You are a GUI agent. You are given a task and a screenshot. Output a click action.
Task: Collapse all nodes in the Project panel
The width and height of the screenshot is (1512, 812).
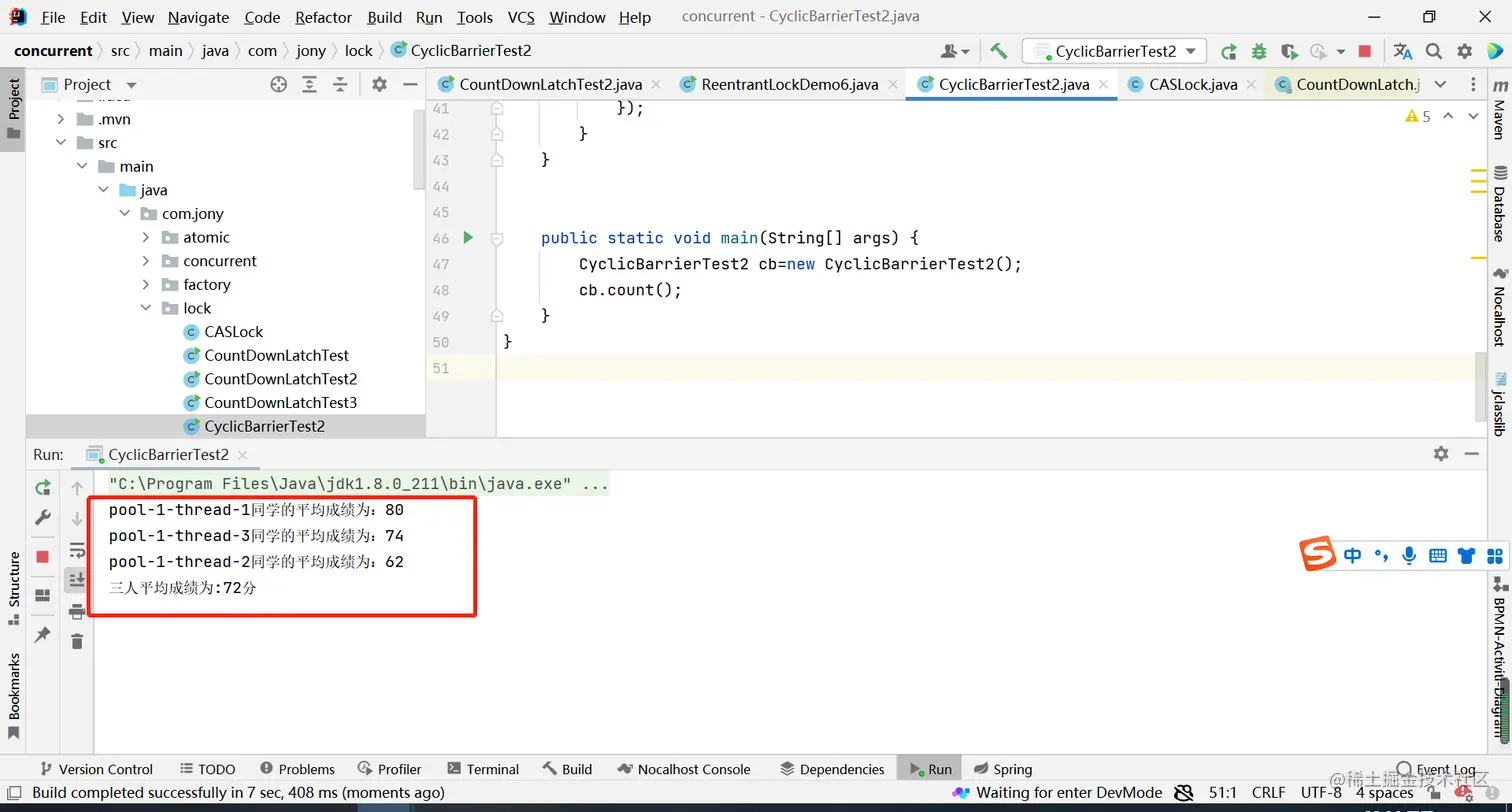[340, 85]
